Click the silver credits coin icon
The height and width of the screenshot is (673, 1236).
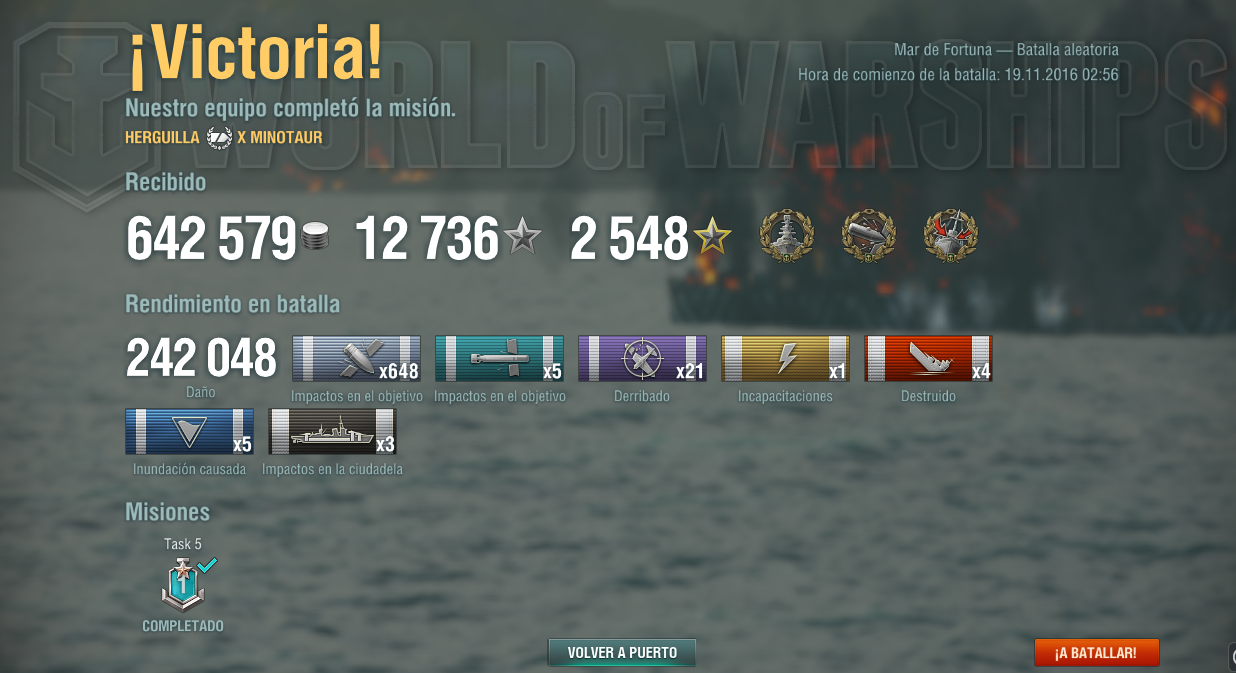tap(315, 238)
